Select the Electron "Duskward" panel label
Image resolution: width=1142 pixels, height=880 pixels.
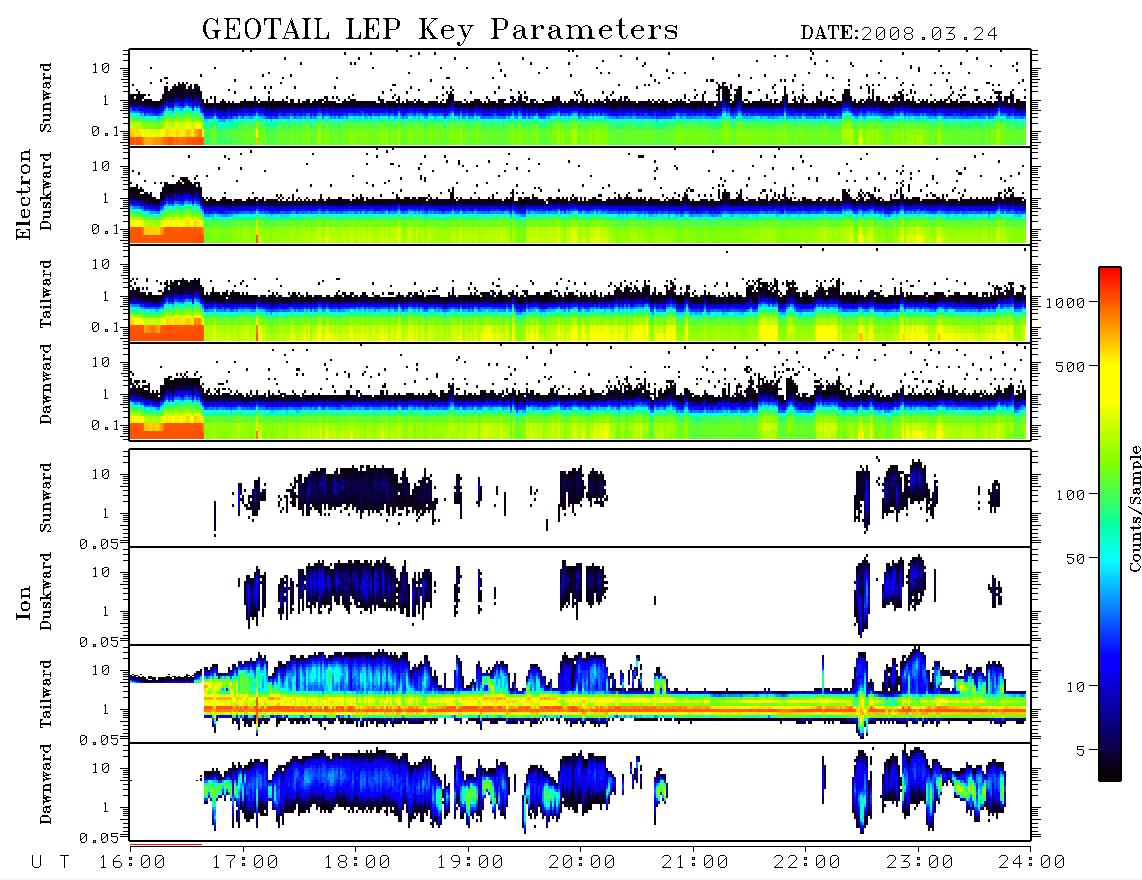[46, 192]
